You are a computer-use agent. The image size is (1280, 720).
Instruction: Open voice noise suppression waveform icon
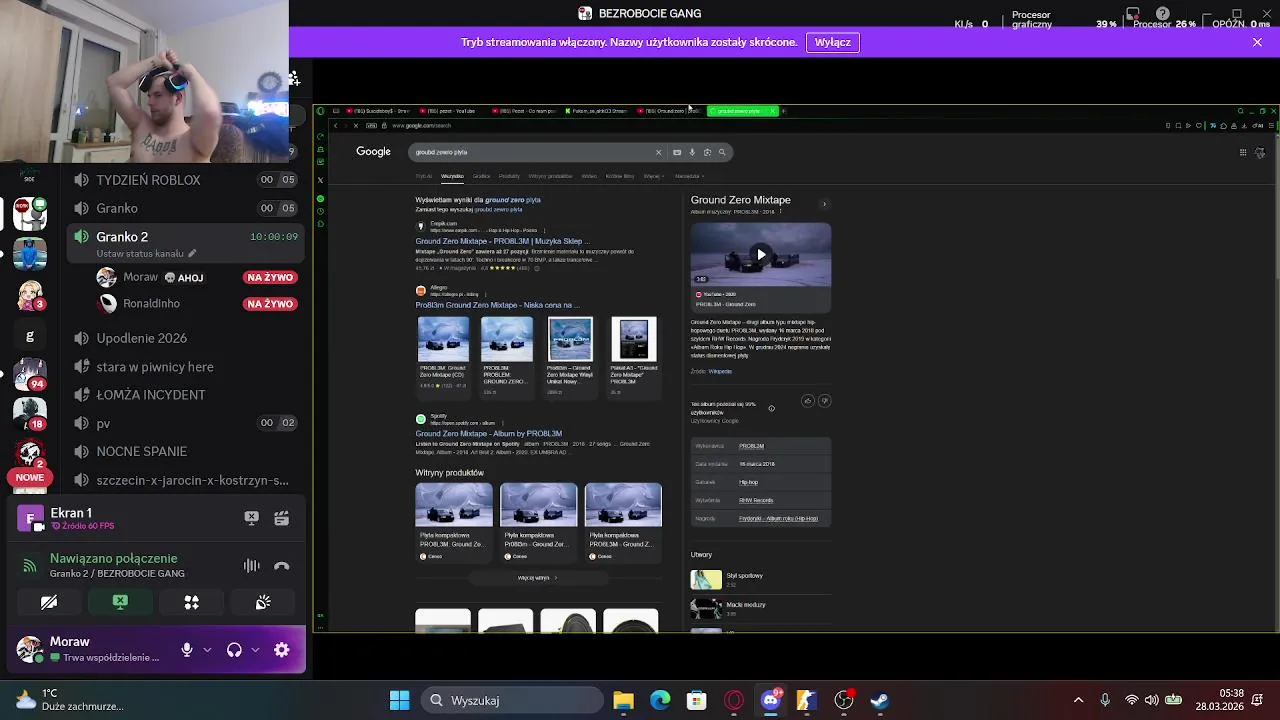[x=251, y=566]
